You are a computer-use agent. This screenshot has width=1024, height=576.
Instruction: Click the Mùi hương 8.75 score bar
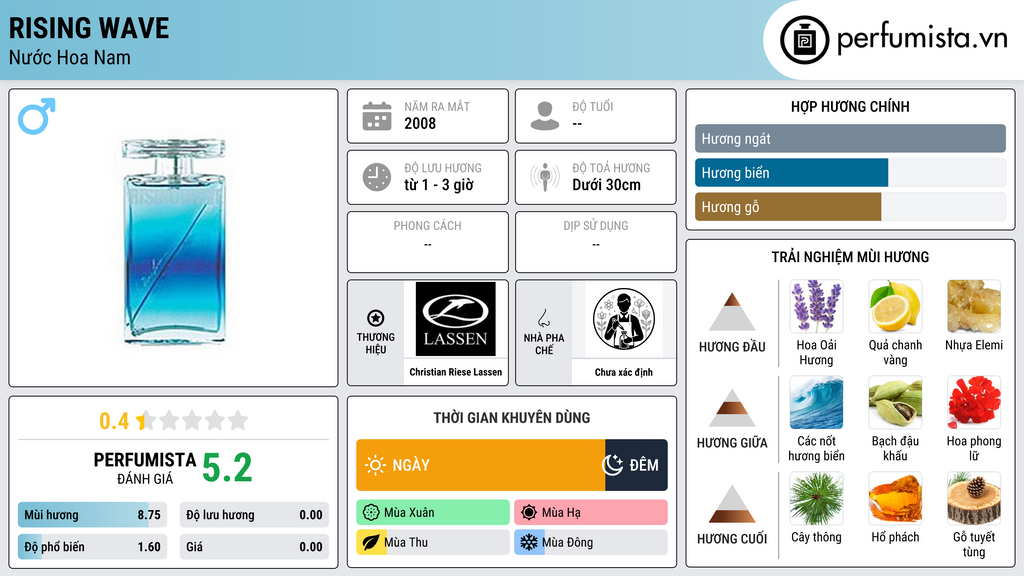click(92, 515)
